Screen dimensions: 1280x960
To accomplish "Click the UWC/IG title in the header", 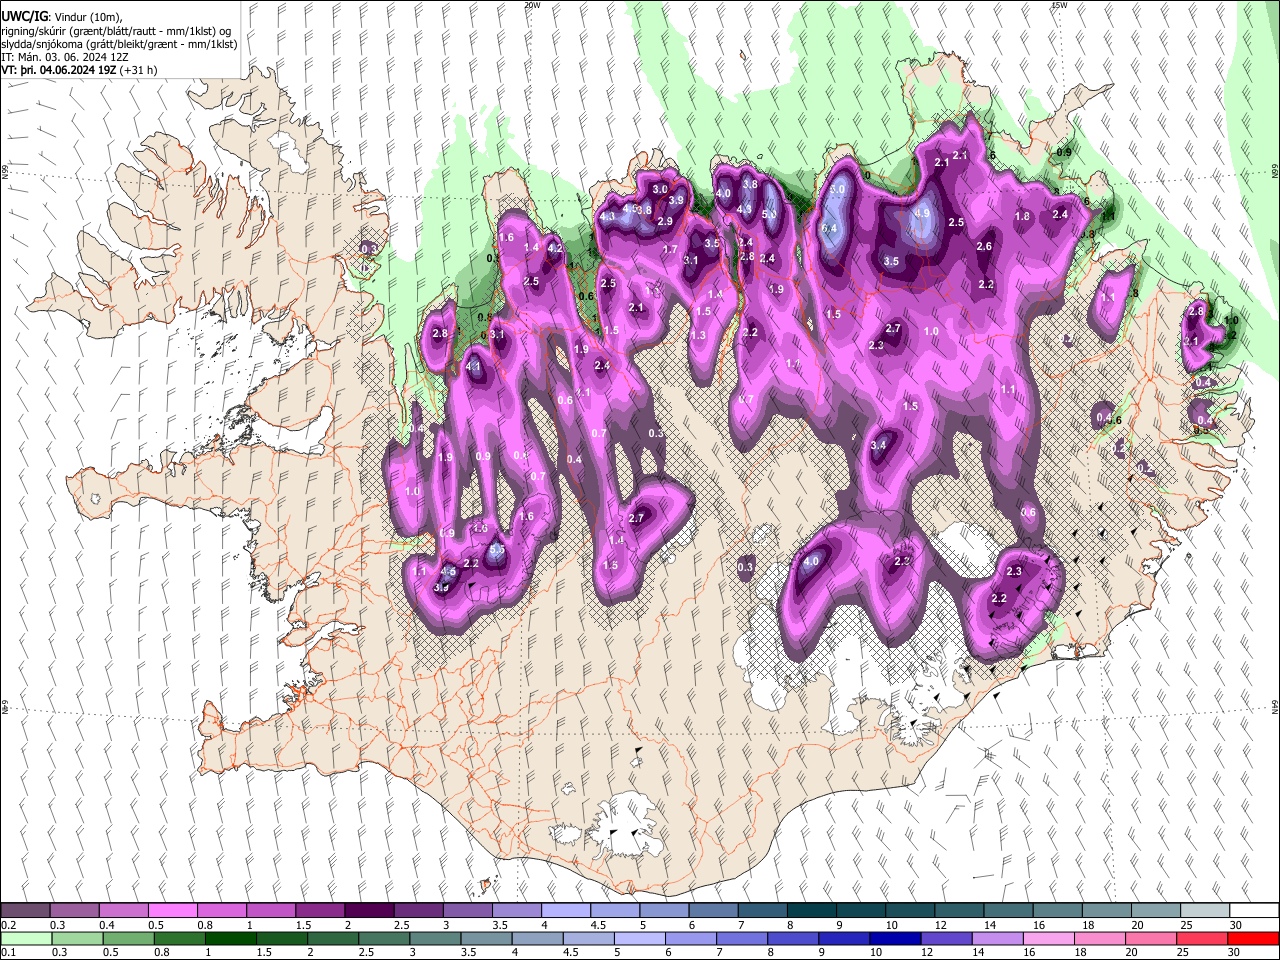I will [x=23, y=17].
